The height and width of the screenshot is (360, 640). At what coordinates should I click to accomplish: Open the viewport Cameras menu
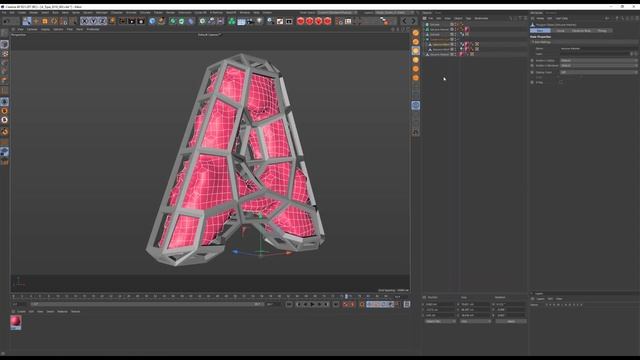(x=32, y=29)
